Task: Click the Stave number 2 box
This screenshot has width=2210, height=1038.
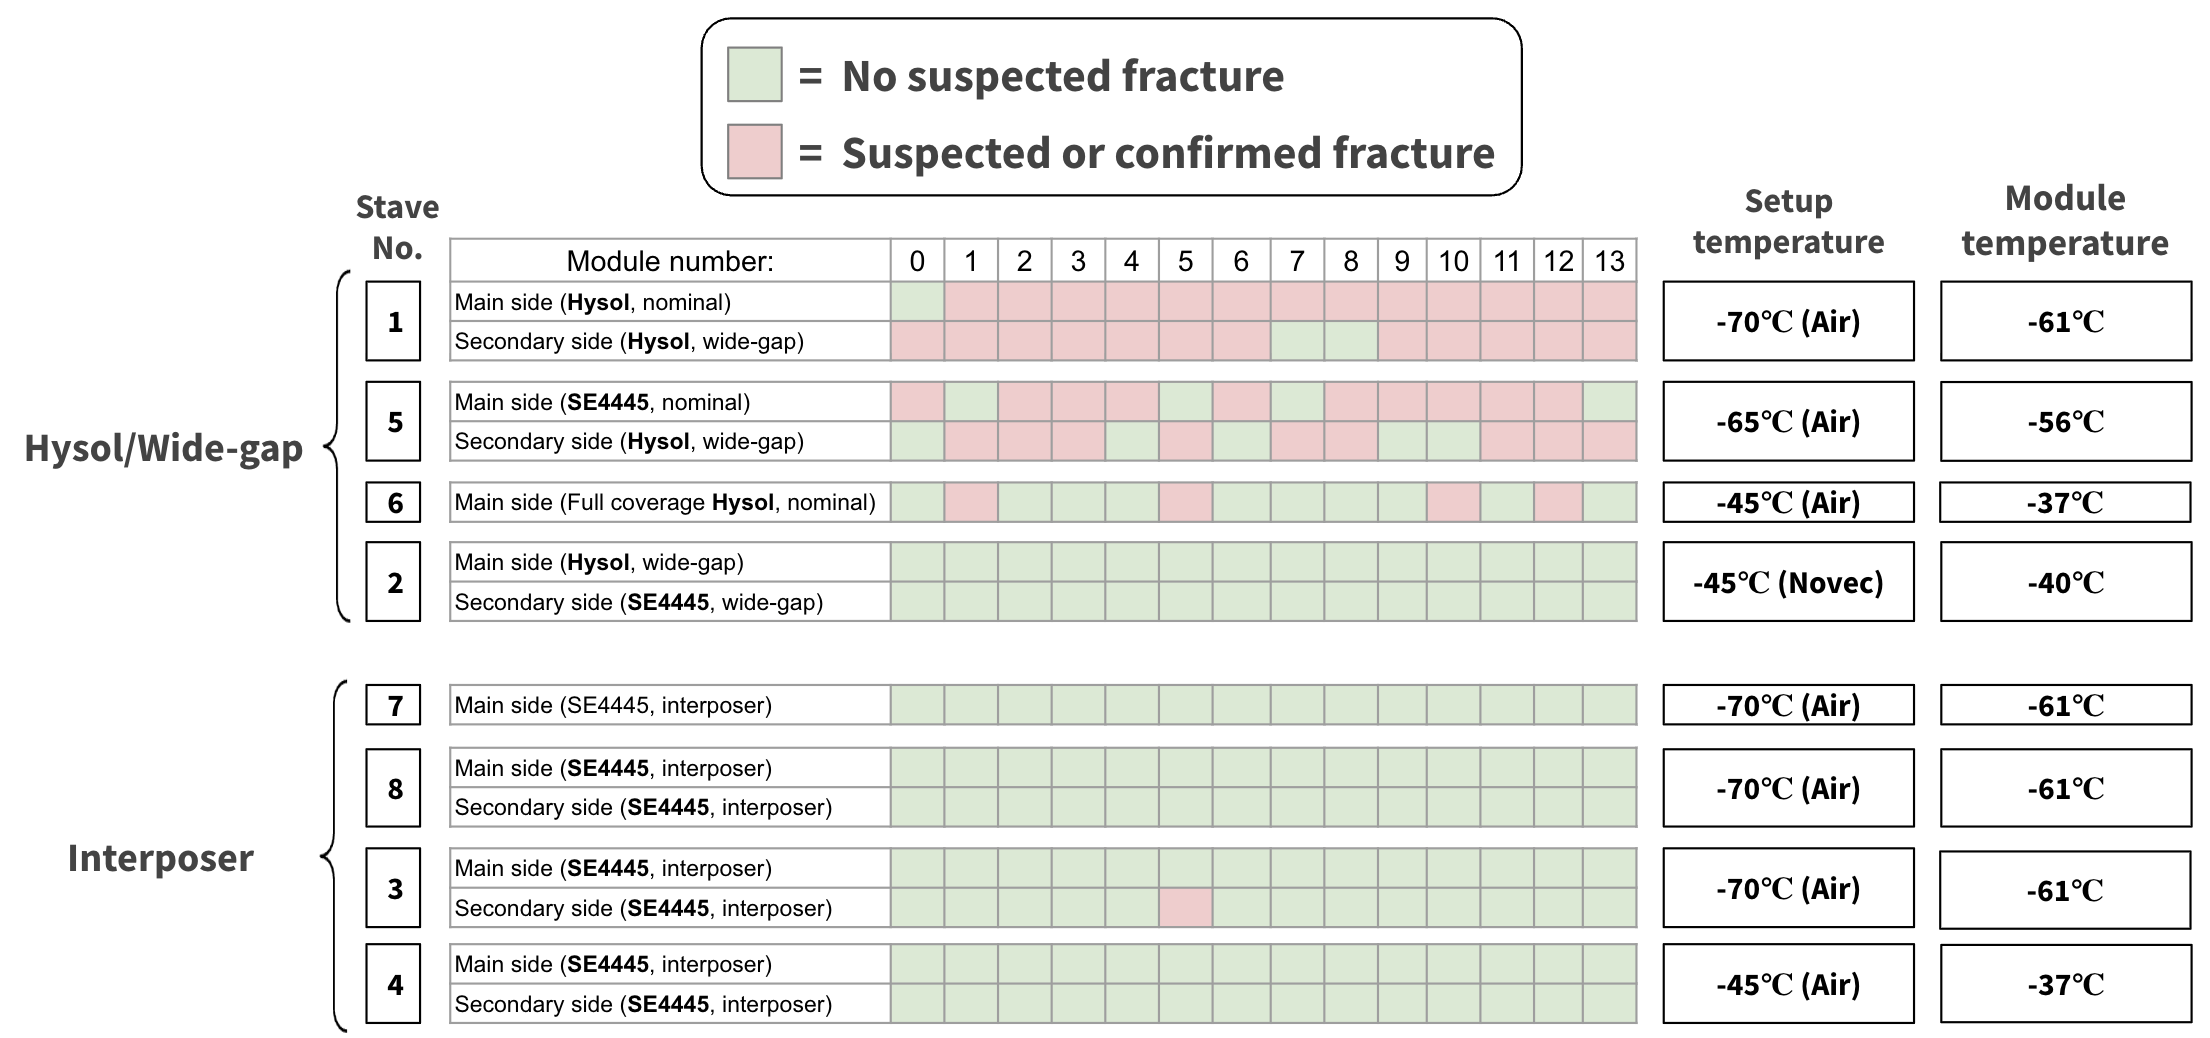Action: (x=394, y=582)
